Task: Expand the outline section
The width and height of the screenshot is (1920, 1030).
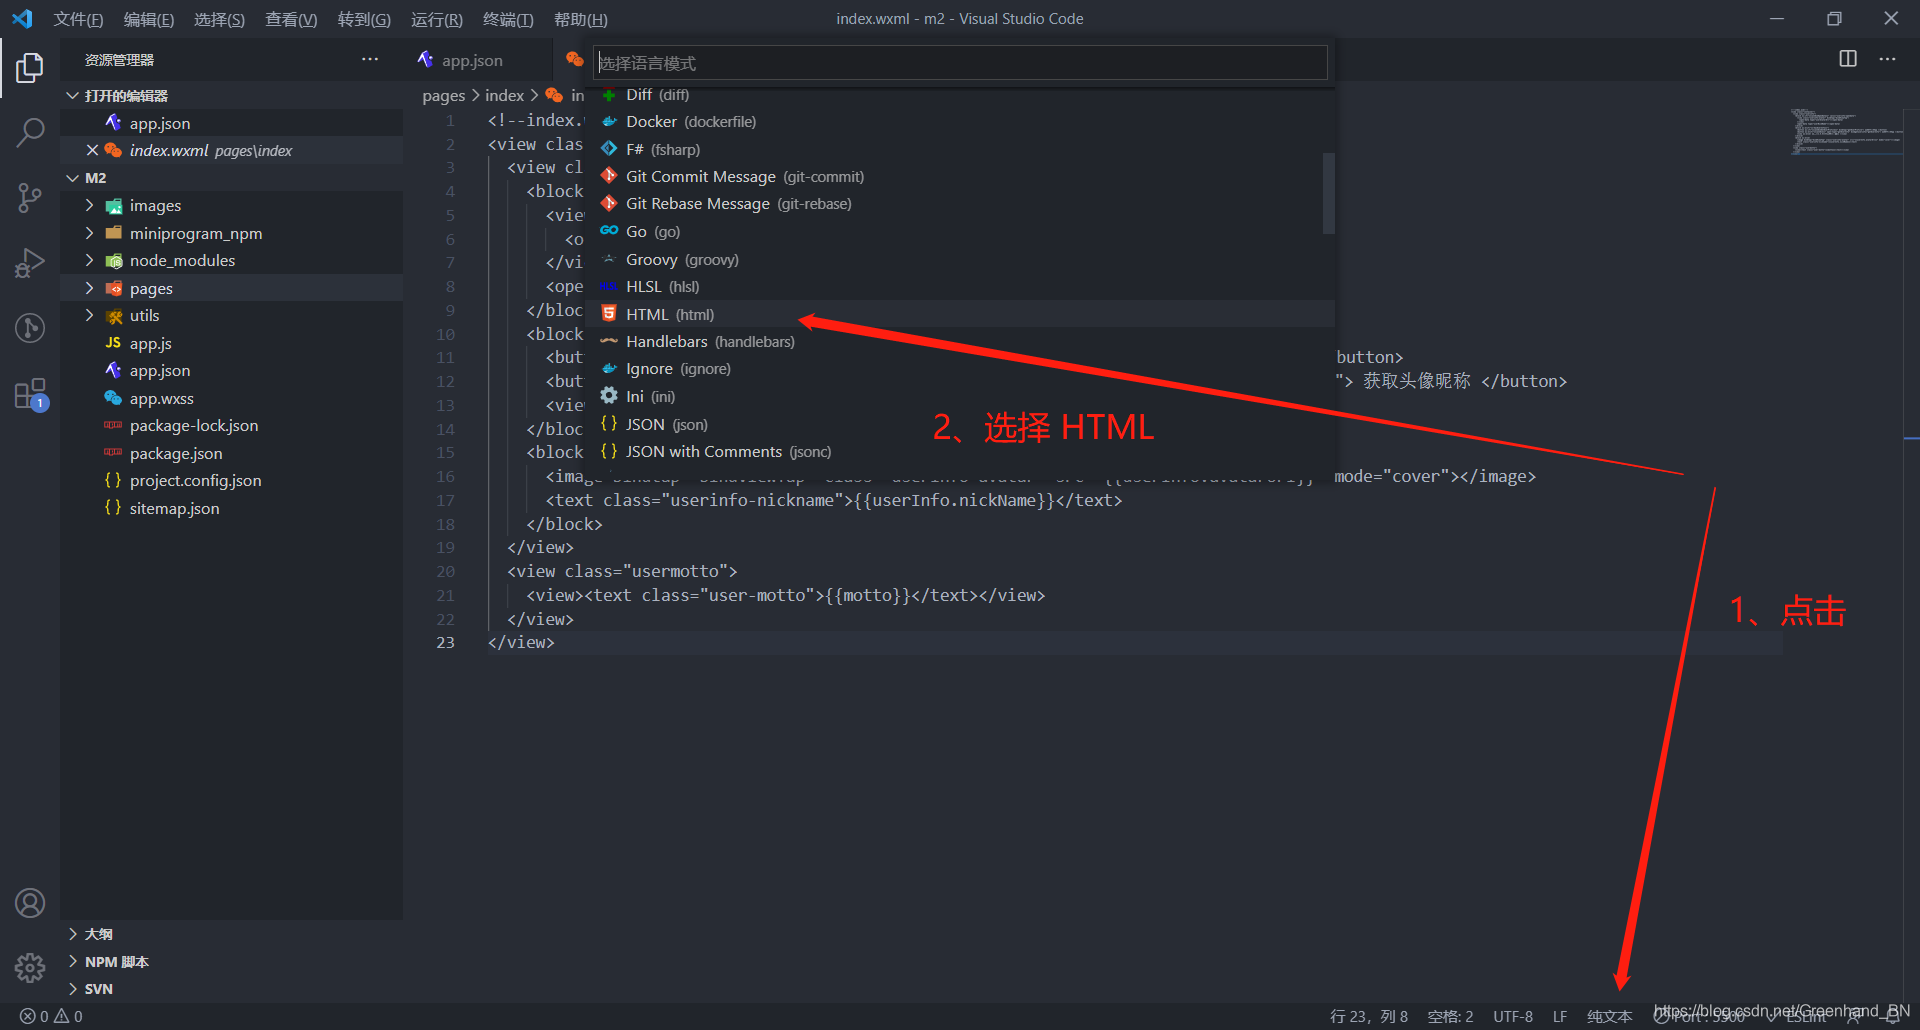Action: 73,934
